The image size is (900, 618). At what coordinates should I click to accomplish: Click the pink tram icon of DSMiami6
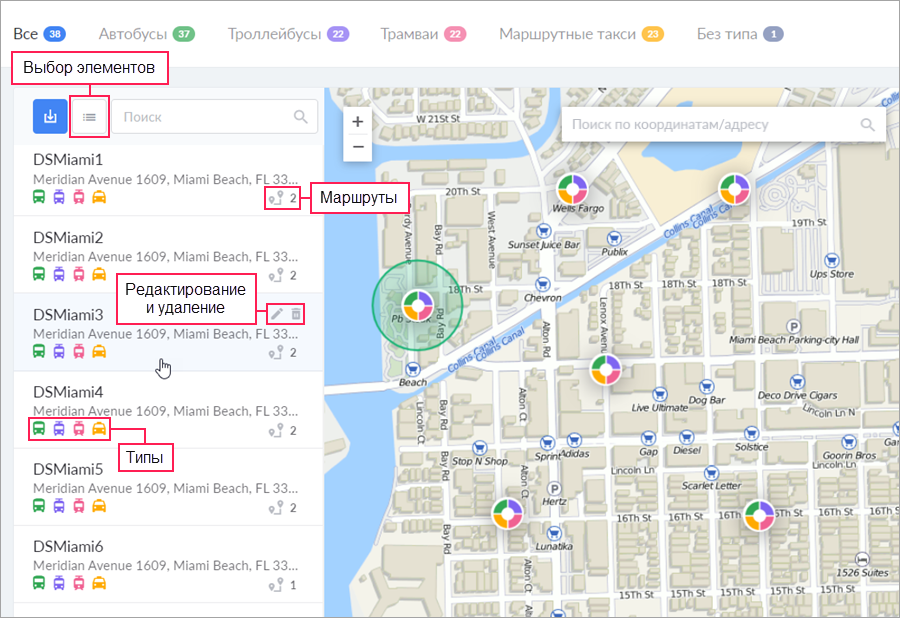(x=79, y=583)
